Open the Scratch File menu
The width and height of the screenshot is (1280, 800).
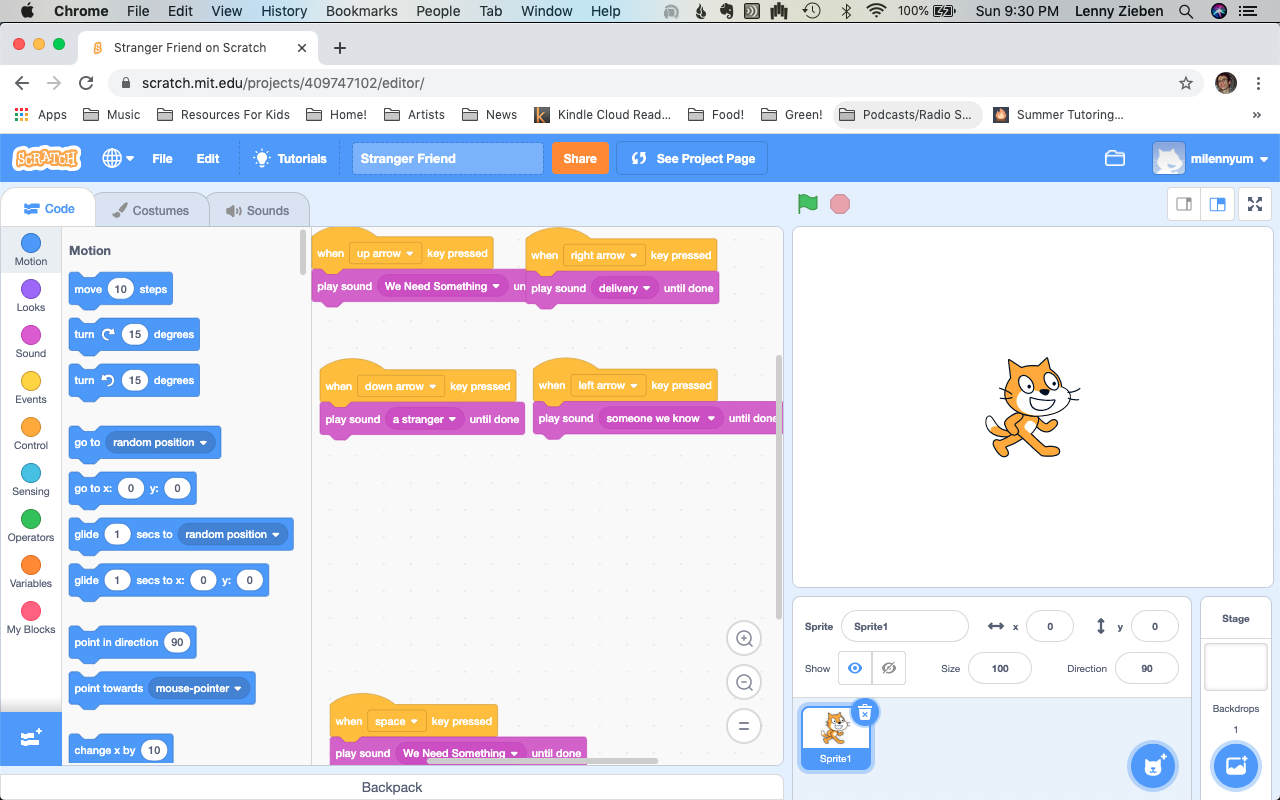tap(162, 158)
